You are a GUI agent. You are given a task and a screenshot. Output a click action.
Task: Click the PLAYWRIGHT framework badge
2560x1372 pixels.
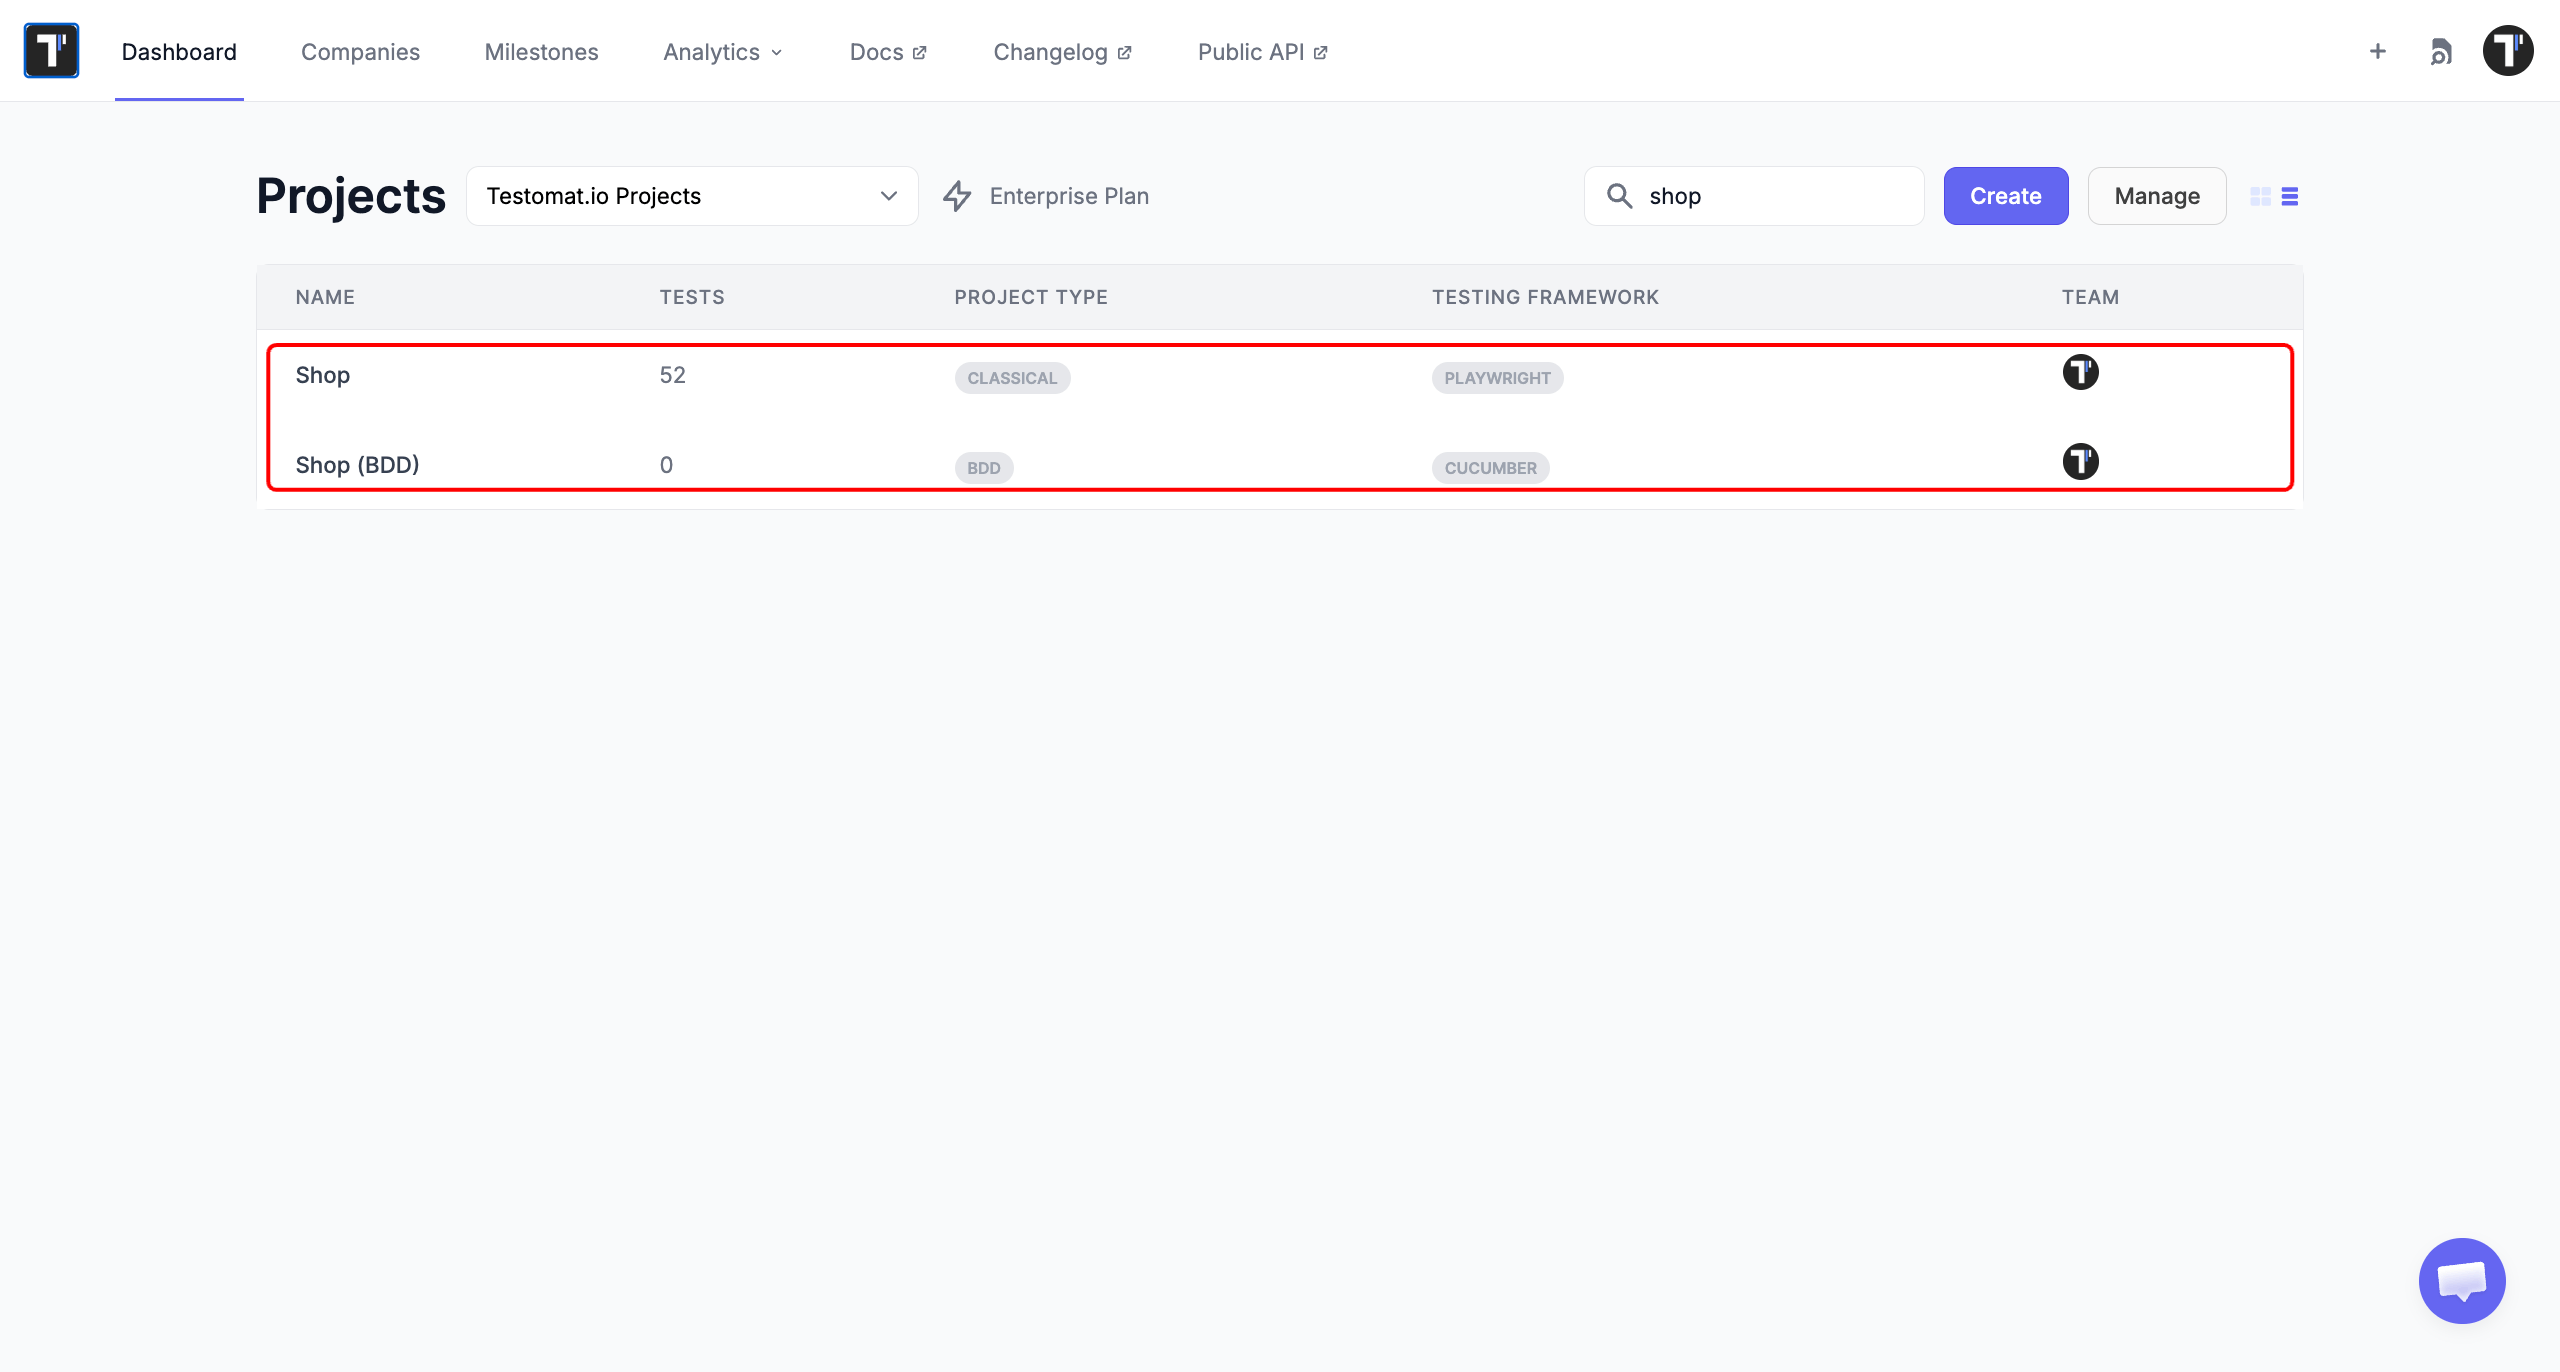[1497, 378]
